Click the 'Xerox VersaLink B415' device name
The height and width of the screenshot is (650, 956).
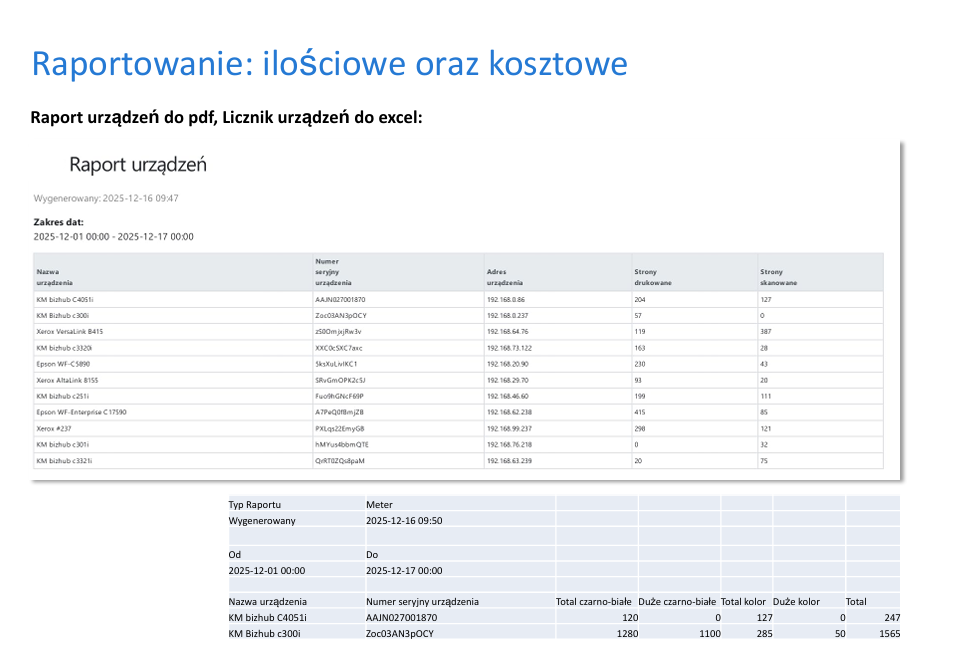coord(70,332)
